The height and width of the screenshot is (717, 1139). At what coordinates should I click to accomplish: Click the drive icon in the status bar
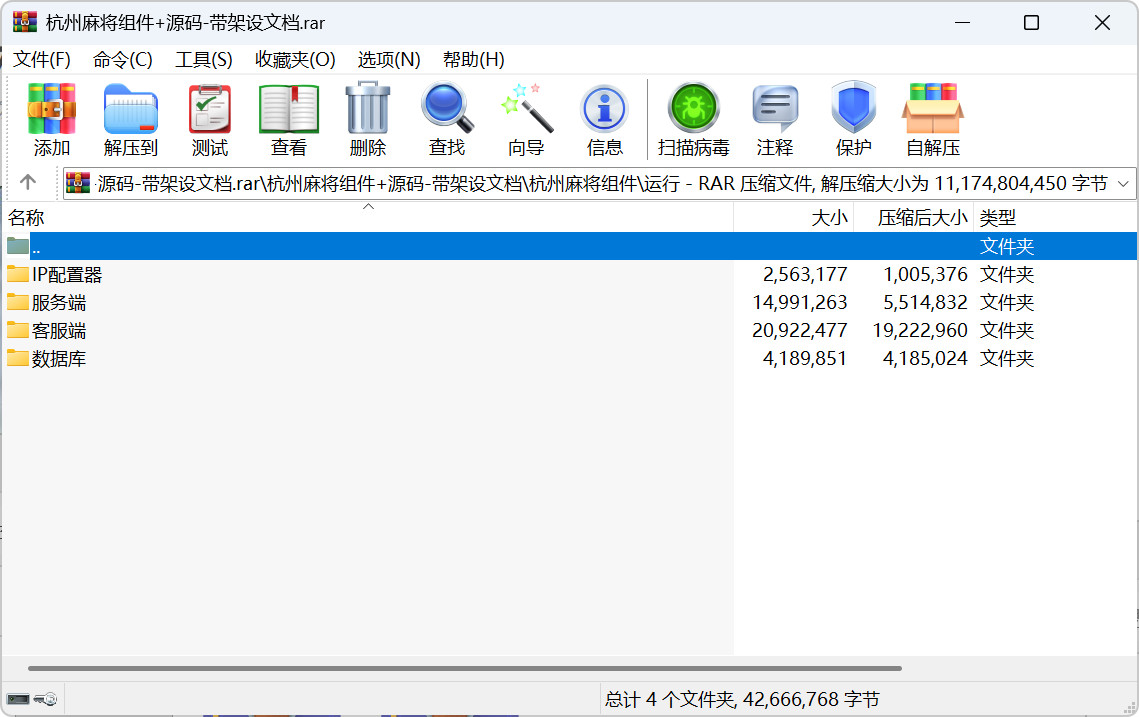18,700
